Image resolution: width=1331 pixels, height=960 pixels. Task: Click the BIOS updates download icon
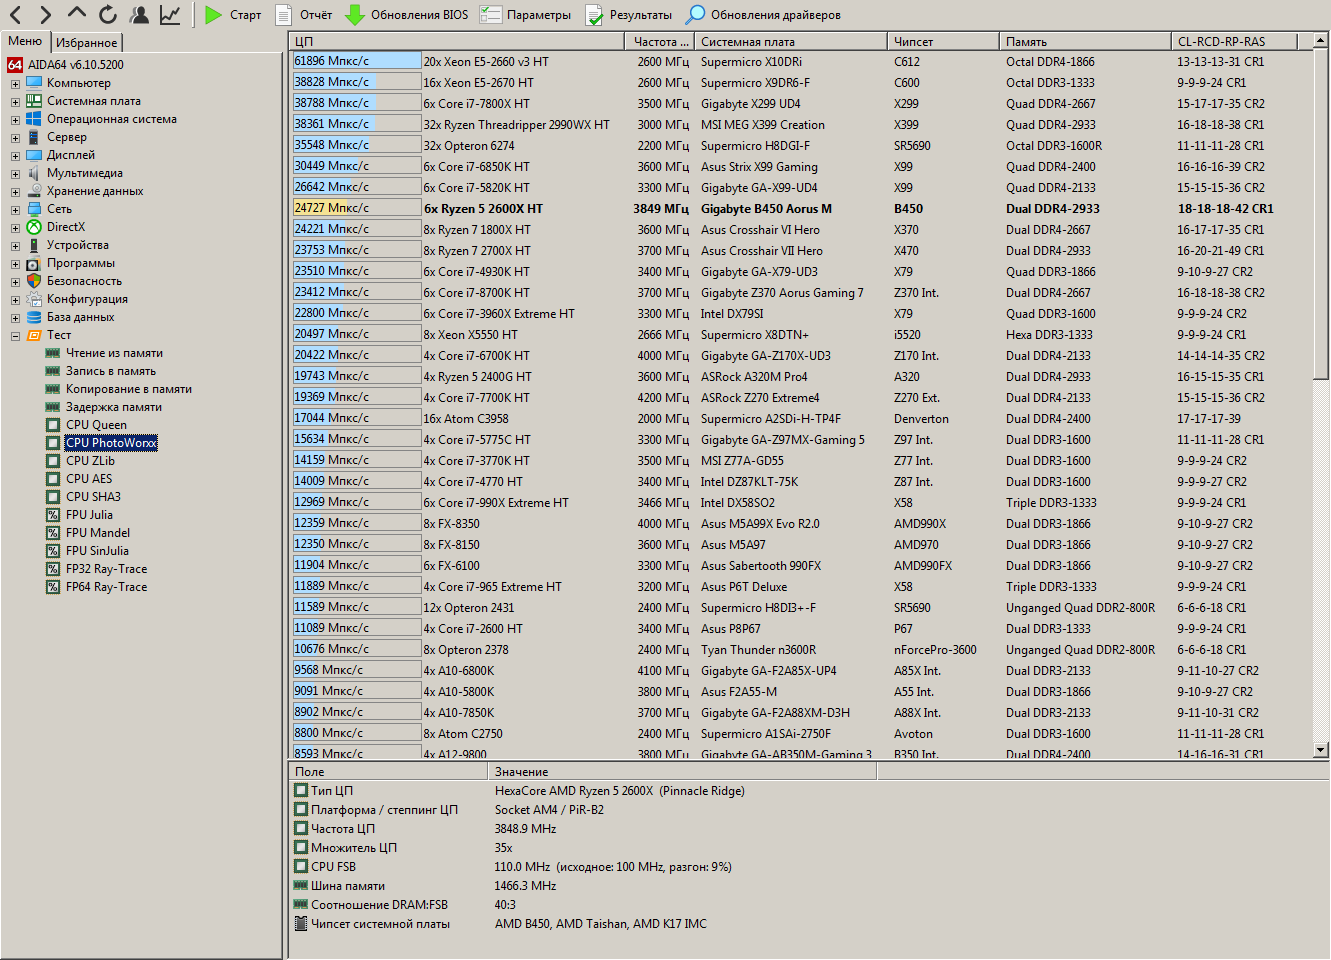406,15
